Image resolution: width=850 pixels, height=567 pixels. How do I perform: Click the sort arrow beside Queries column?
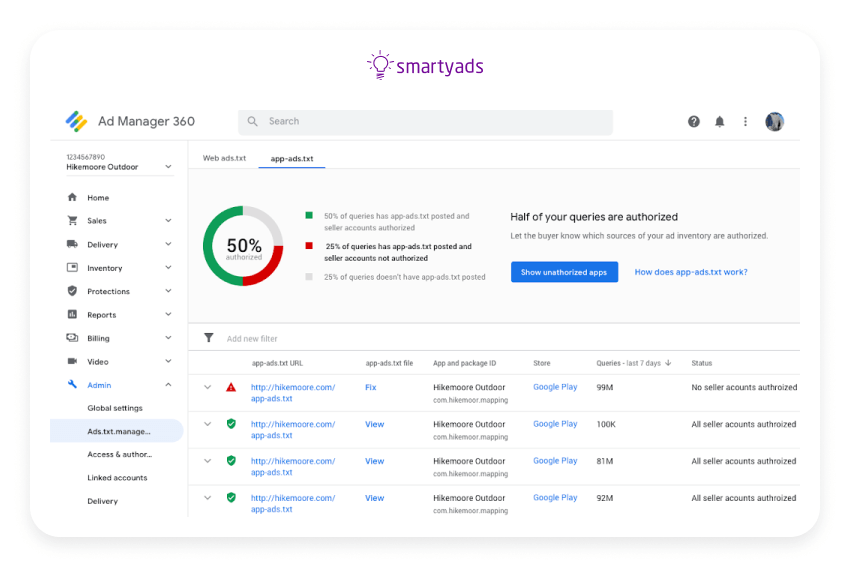tap(668, 363)
